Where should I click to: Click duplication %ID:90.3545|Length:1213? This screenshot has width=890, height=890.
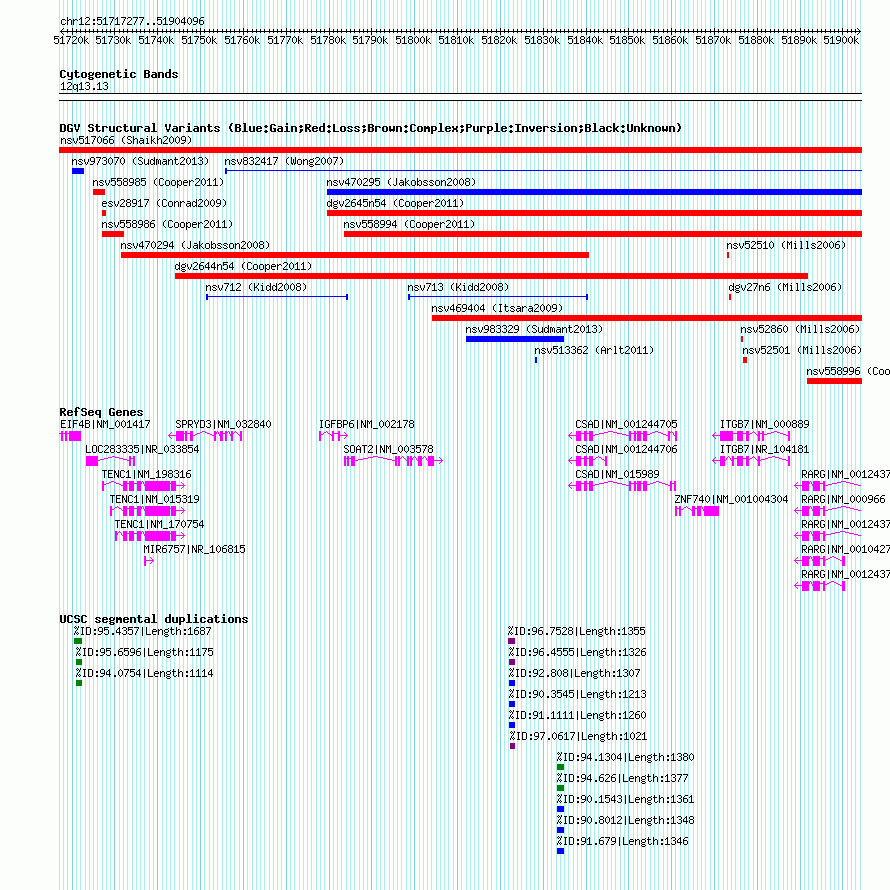click(512, 704)
